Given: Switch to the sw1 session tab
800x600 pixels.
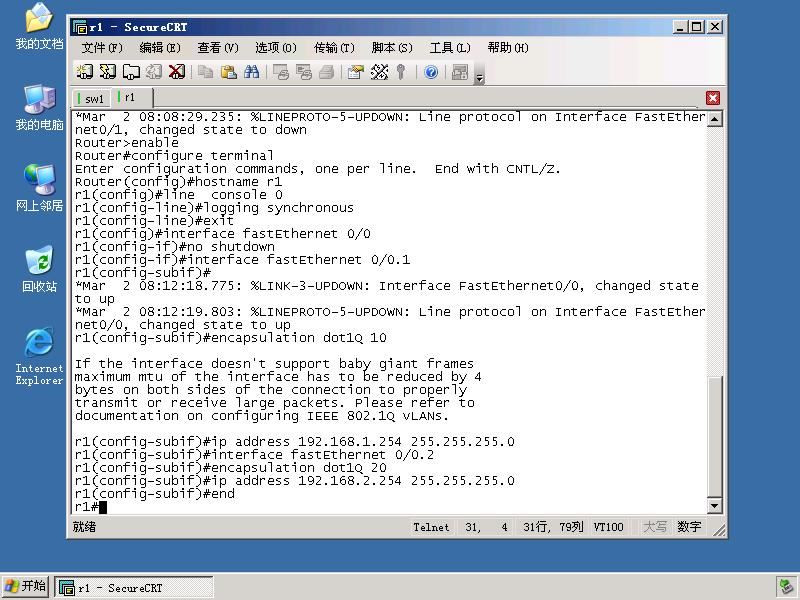Looking at the screenshot, I should click(x=91, y=98).
